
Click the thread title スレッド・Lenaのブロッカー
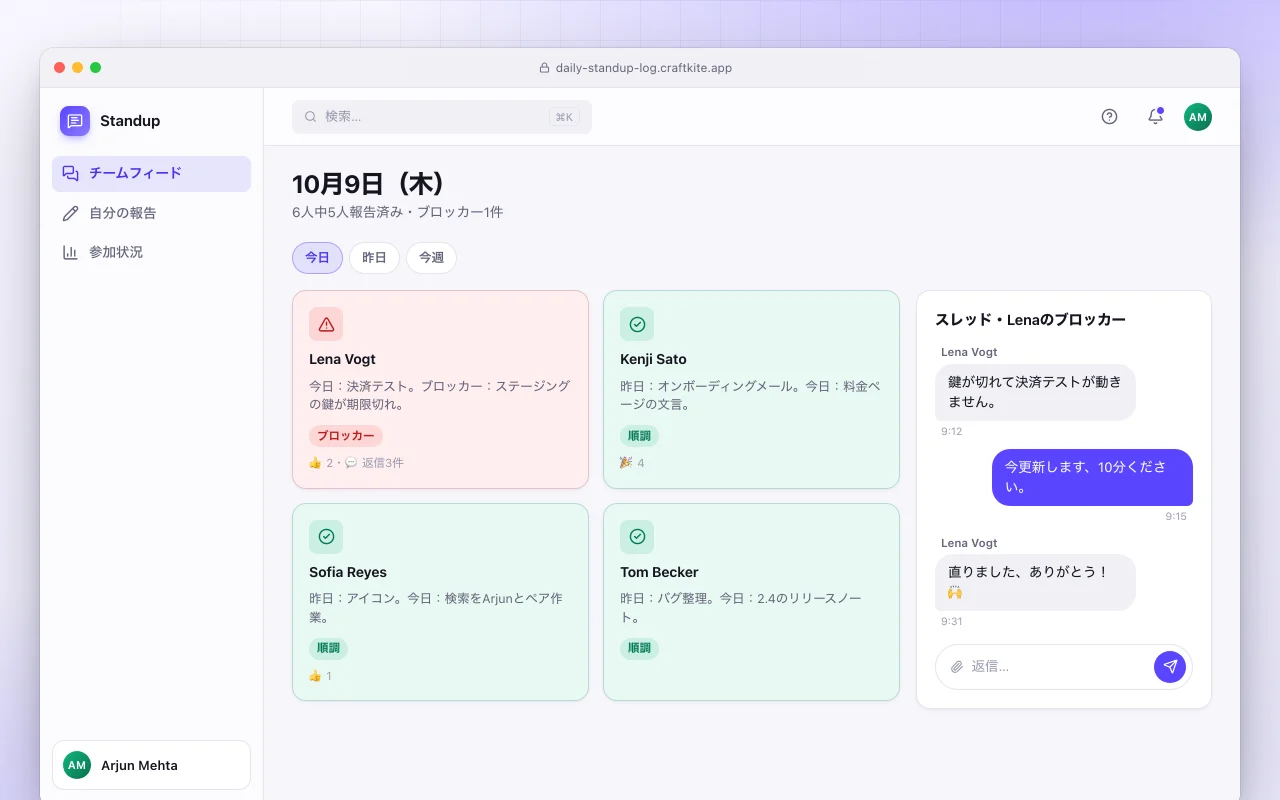[1030, 320]
